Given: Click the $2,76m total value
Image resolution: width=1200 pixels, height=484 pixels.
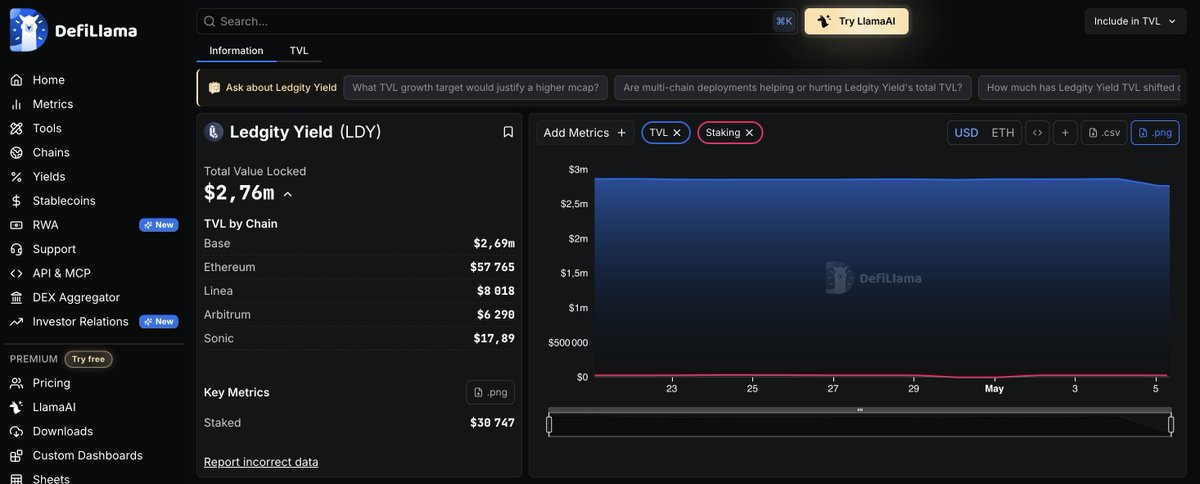Looking at the screenshot, I should (x=239, y=194).
